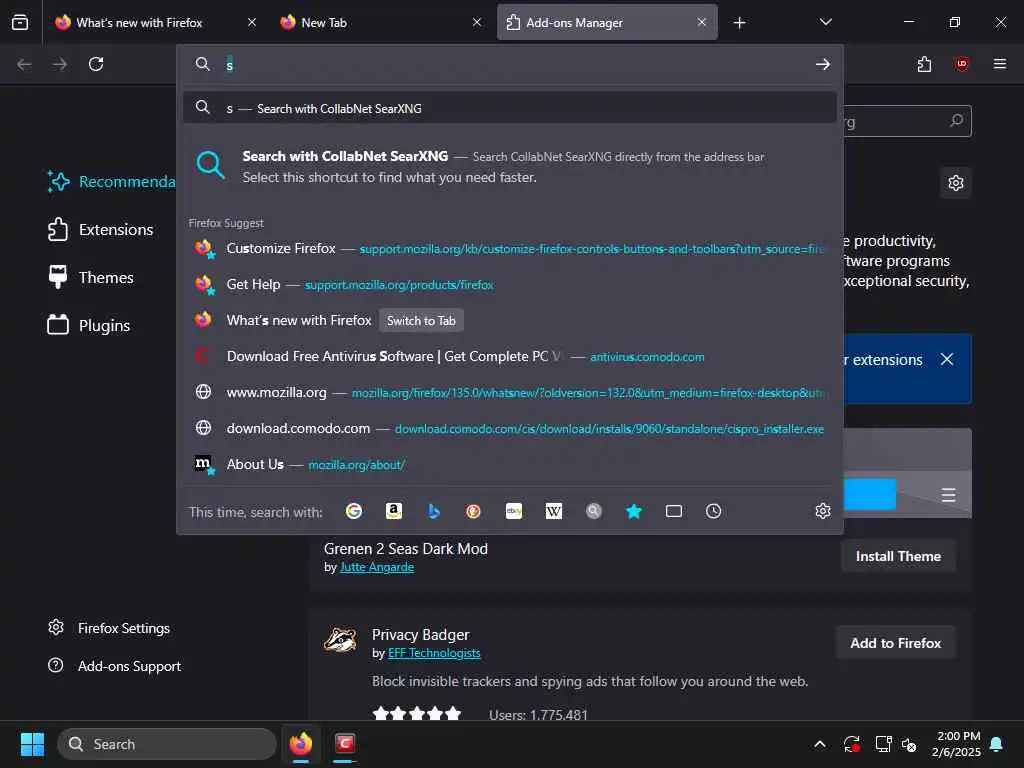The width and height of the screenshot is (1024, 768).
Task: Open www.mozilla.org suggestion
Action: (x=510, y=392)
